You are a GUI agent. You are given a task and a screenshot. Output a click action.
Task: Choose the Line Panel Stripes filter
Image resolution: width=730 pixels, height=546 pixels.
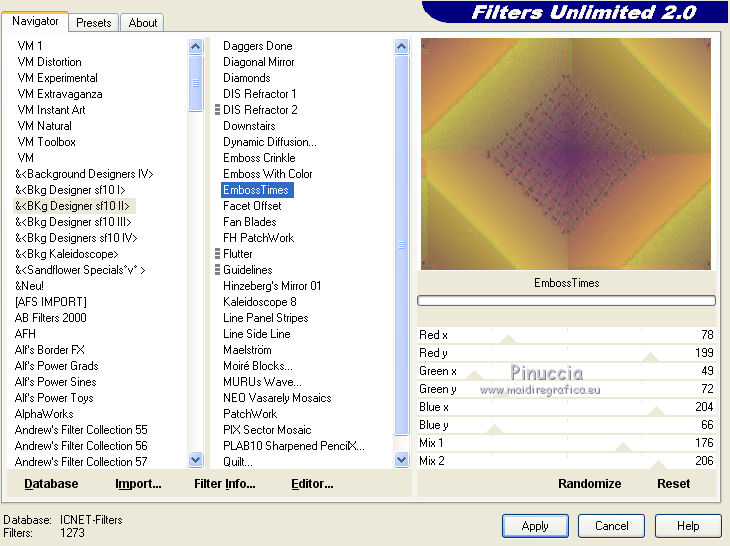[265, 318]
